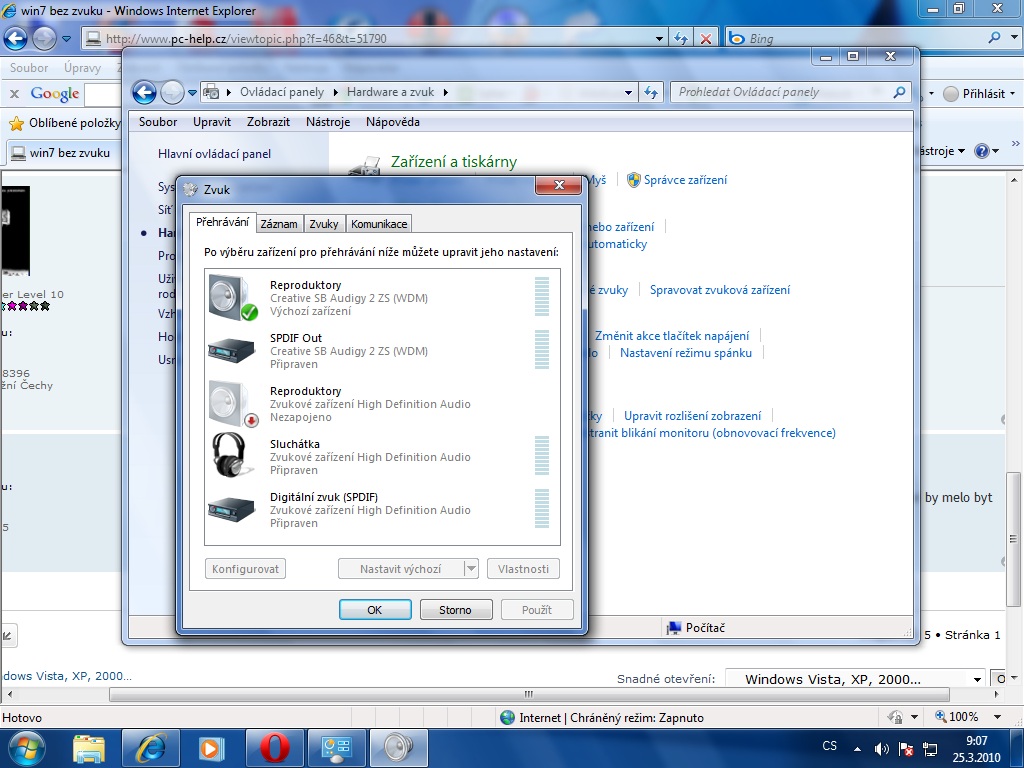The image size is (1024, 768).
Task: Open the Control Panel address bar dropdown
Action: (x=629, y=92)
